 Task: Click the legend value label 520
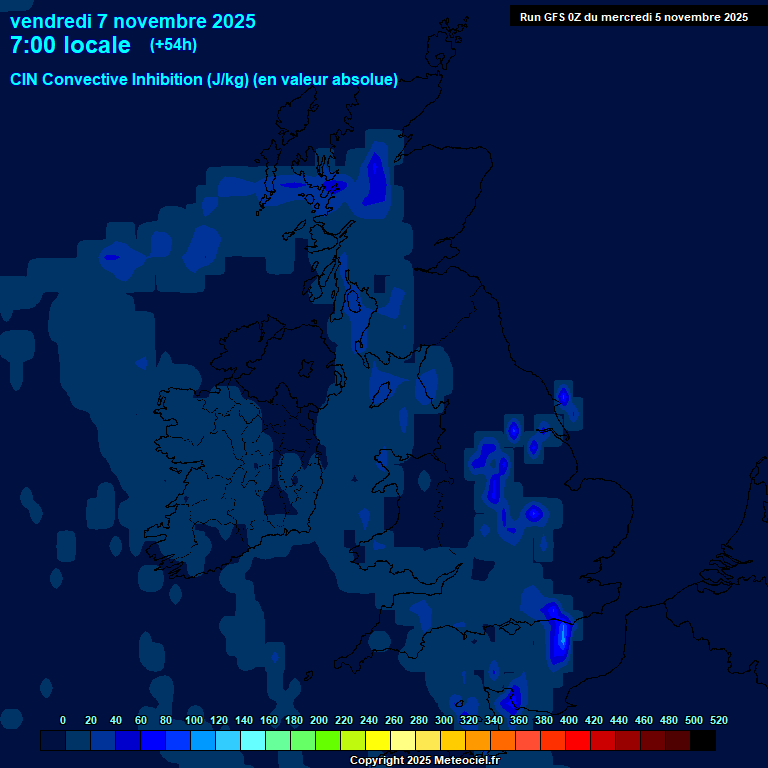tap(718, 720)
